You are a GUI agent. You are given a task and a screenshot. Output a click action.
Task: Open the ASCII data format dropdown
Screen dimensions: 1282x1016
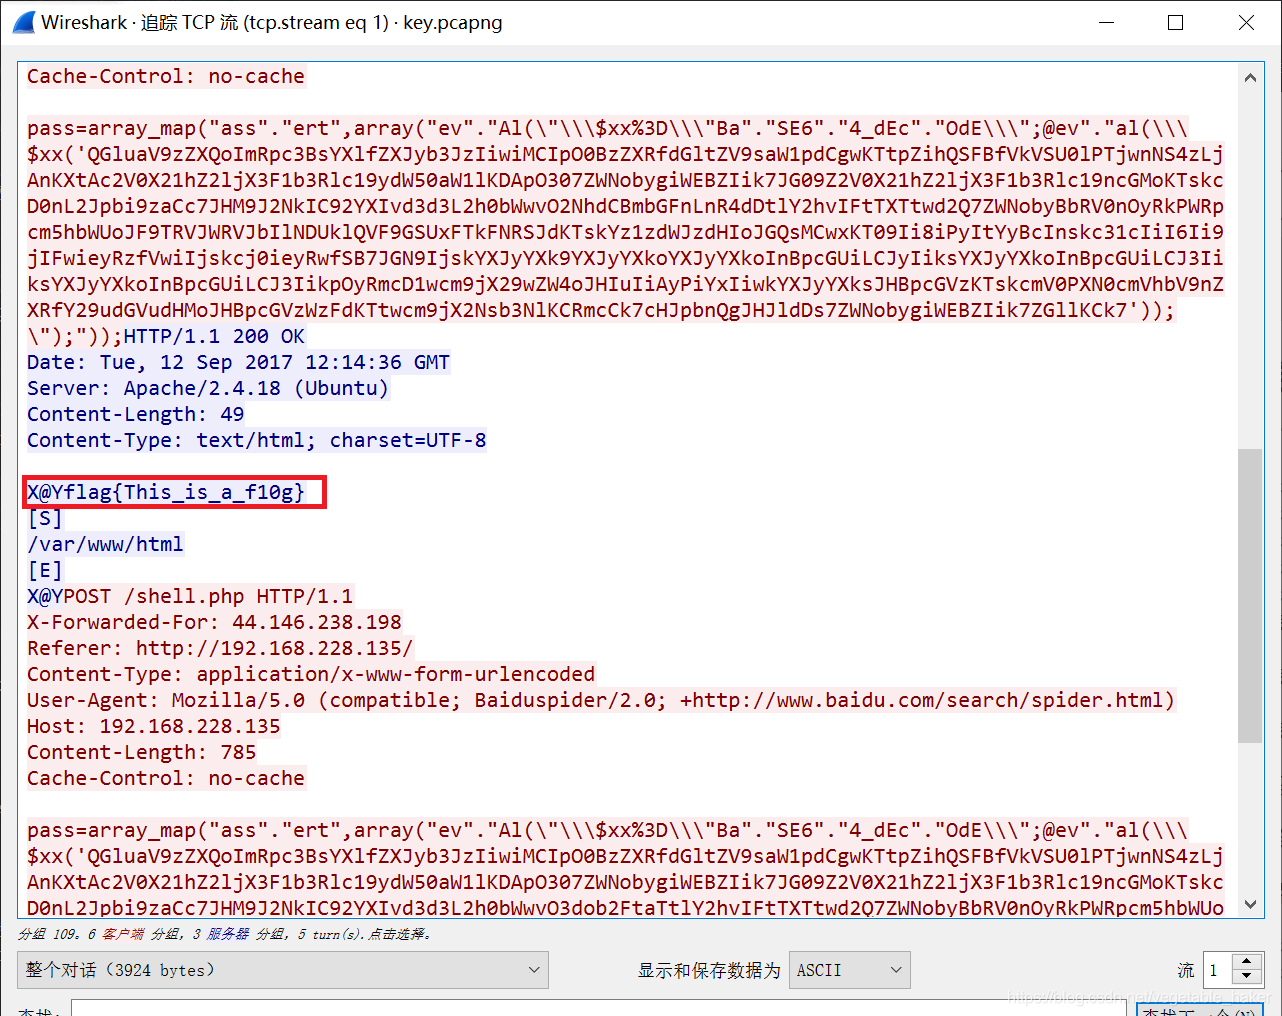click(x=849, y=970)
